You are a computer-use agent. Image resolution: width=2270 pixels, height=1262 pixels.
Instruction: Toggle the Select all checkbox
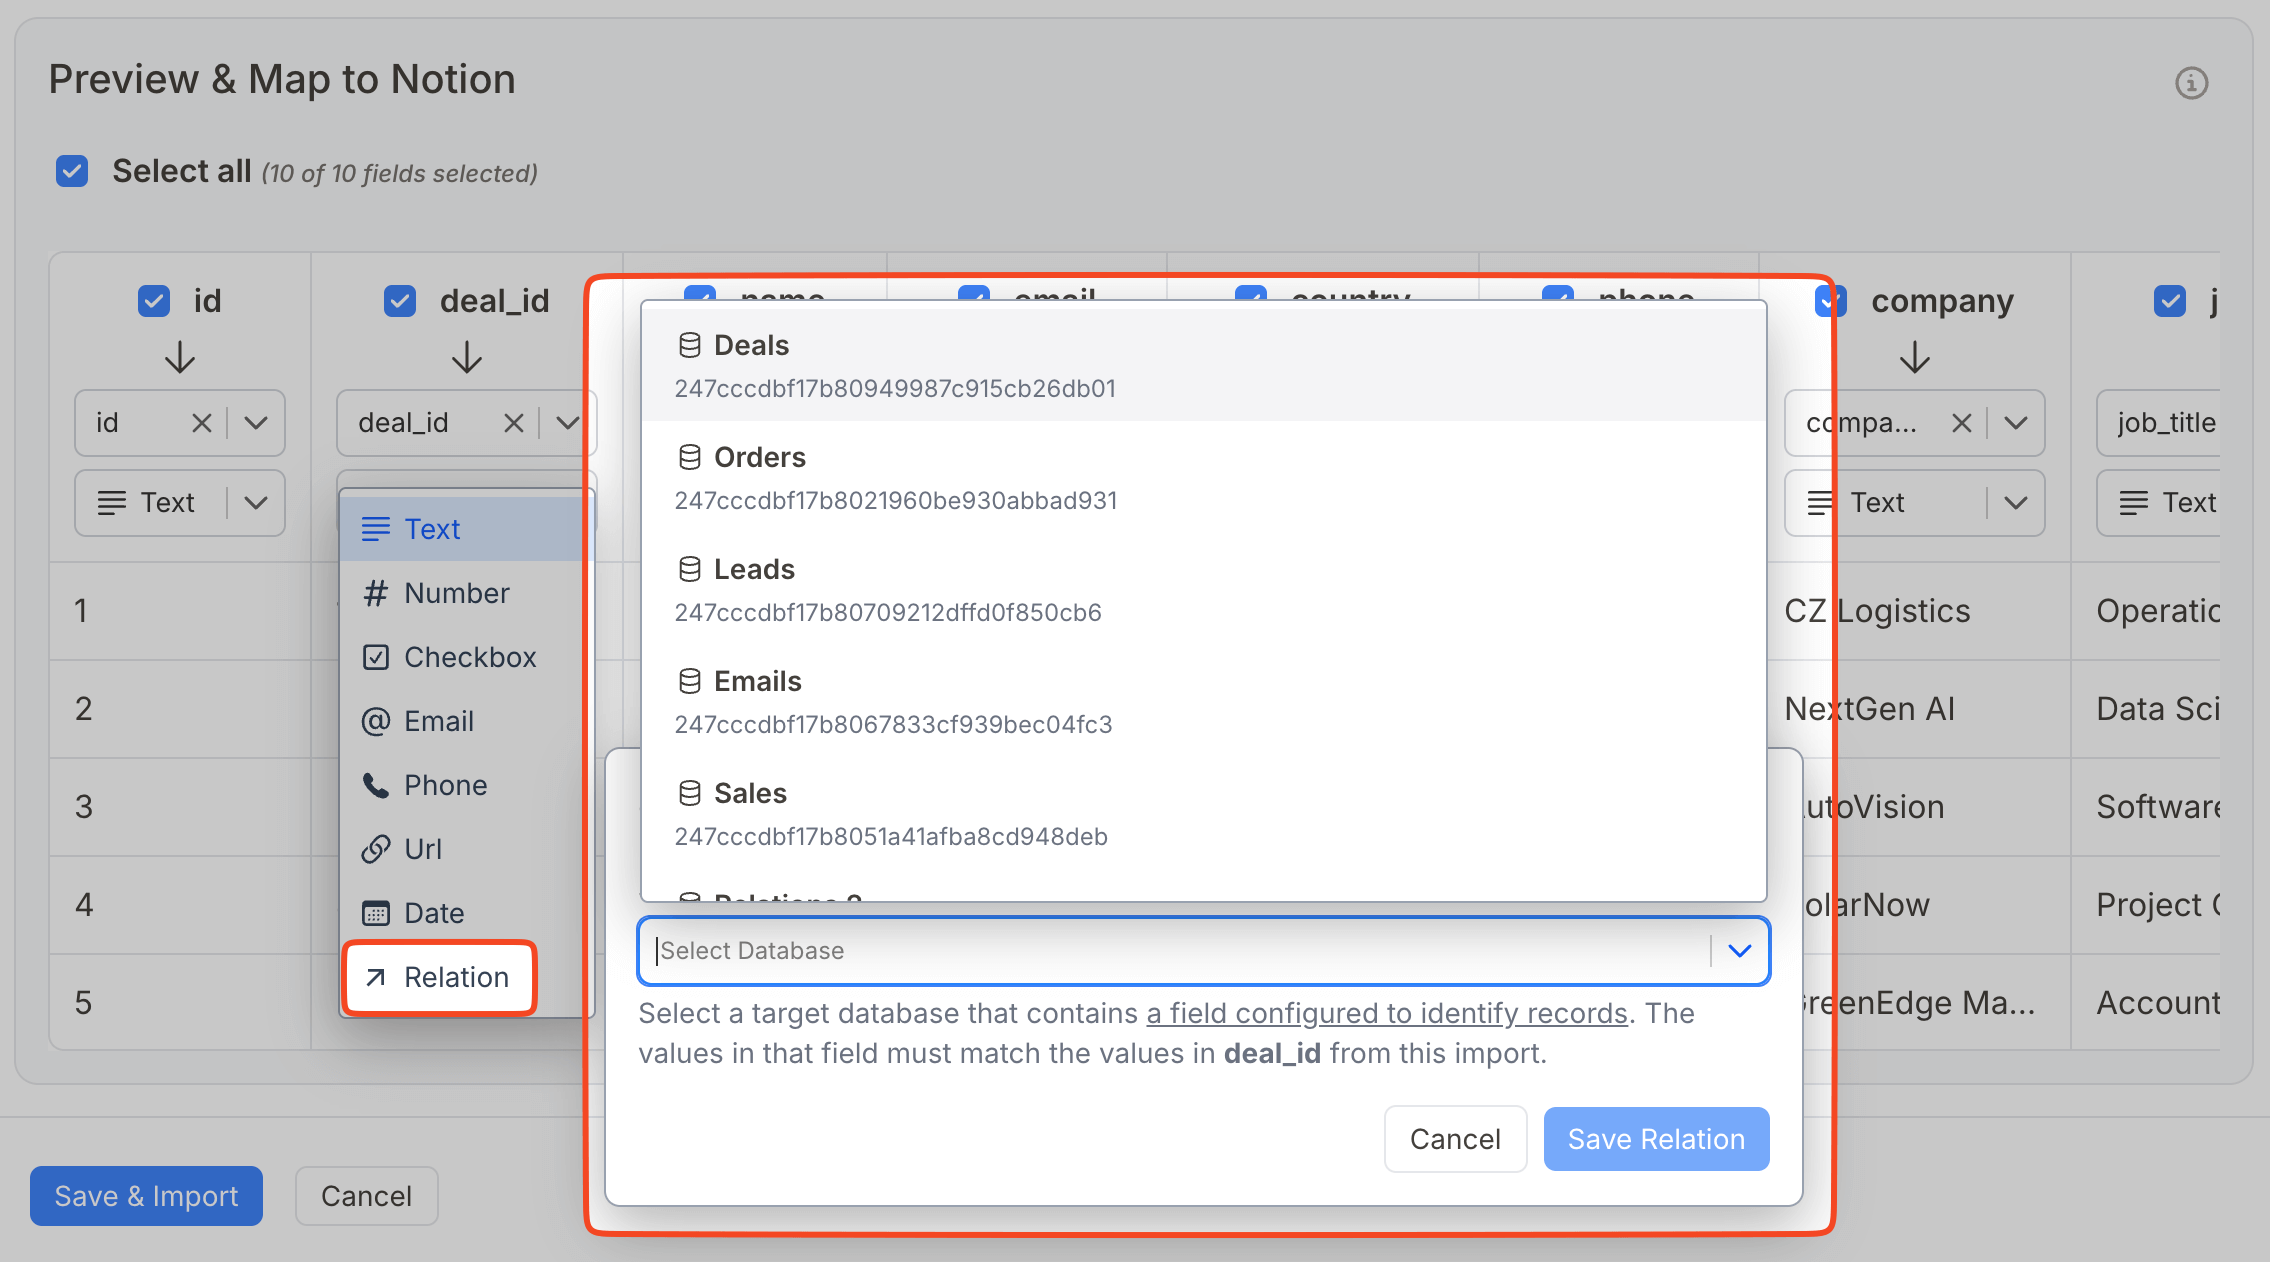pyautogui.click(x=72, y=171)
